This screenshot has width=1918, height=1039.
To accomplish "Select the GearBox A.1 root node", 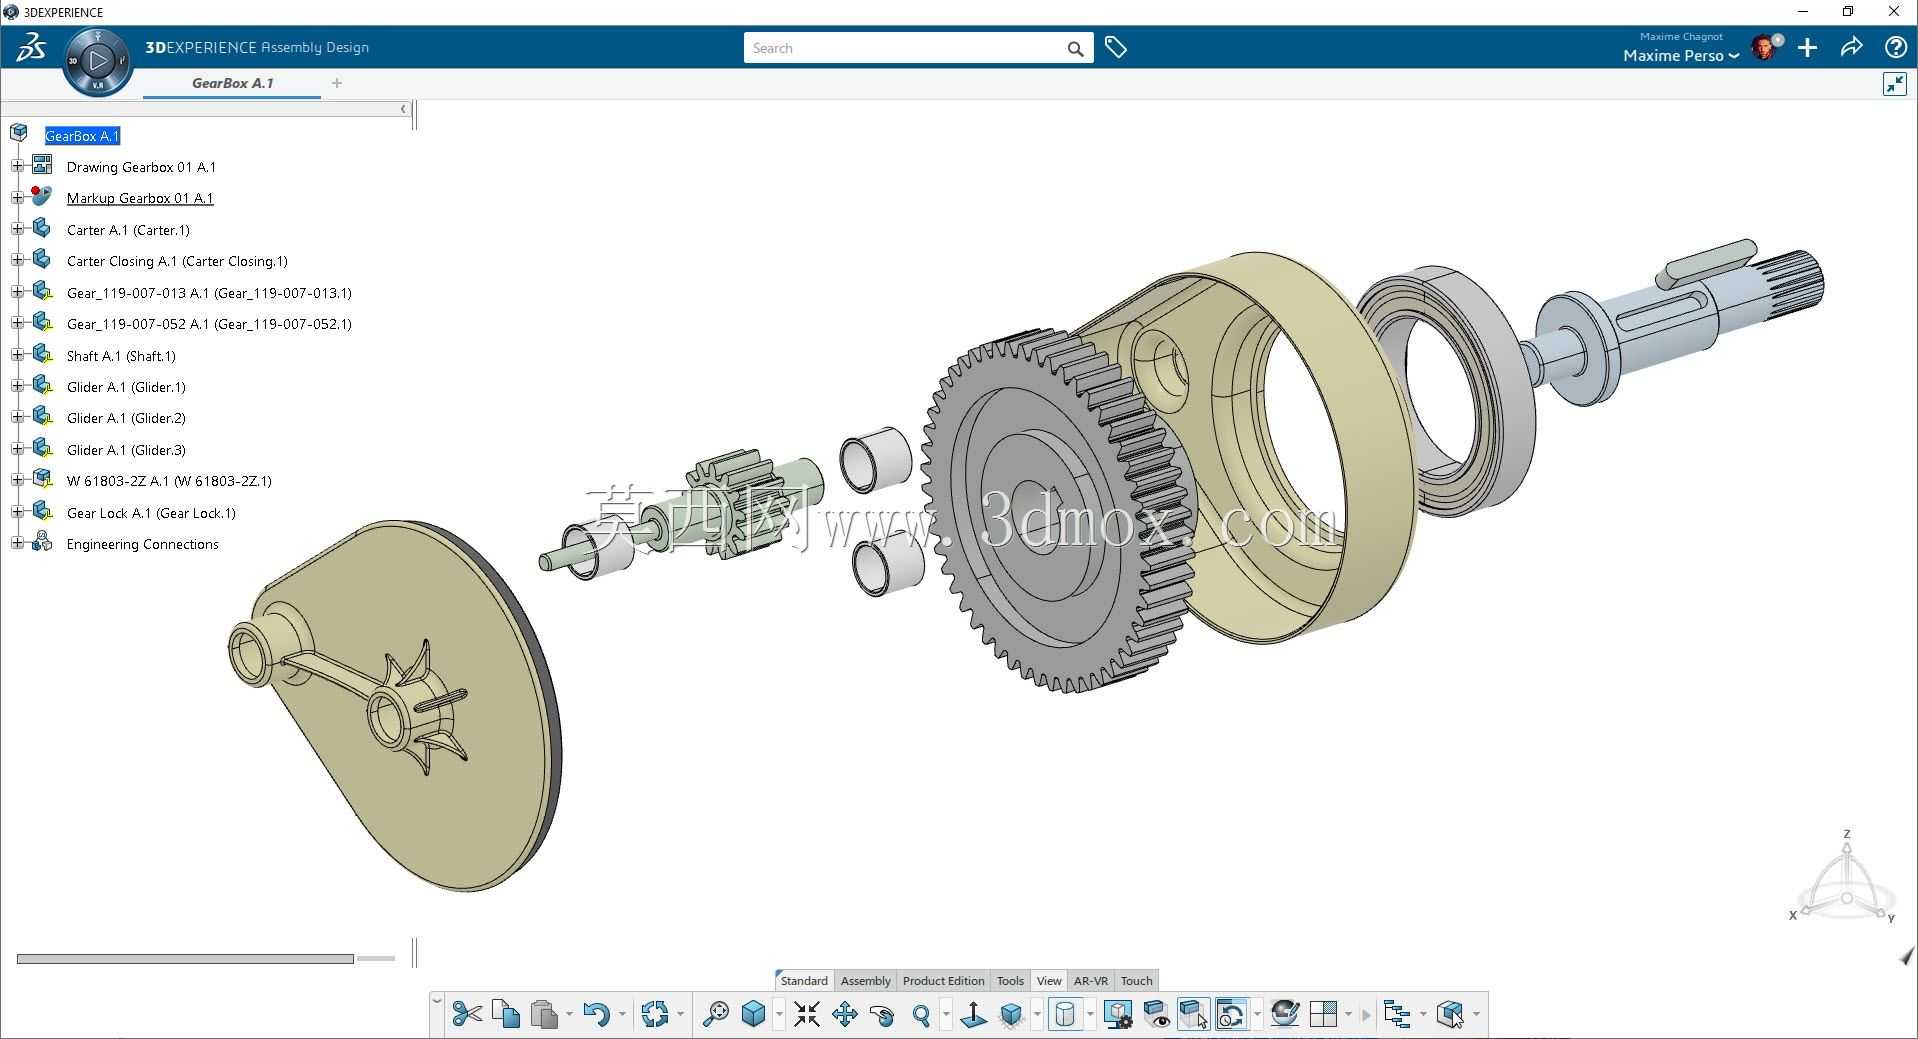I will [x=82, y=136].
